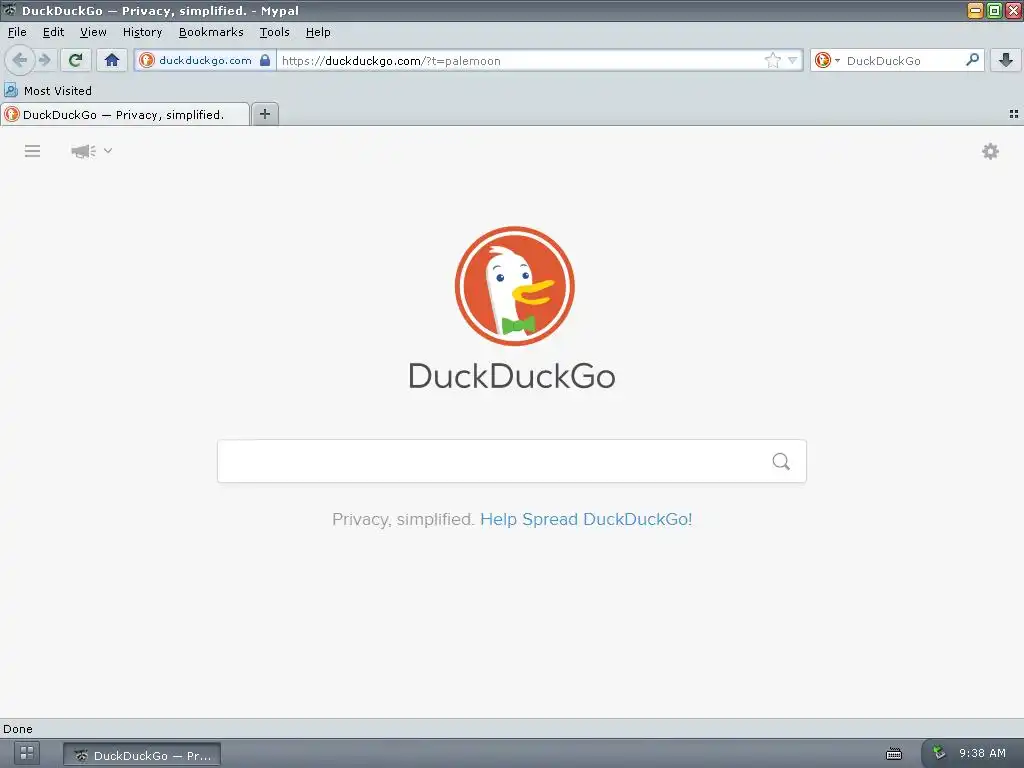
Task: Click the magnifier in the browser search box
Action: (x=972, y=60)
